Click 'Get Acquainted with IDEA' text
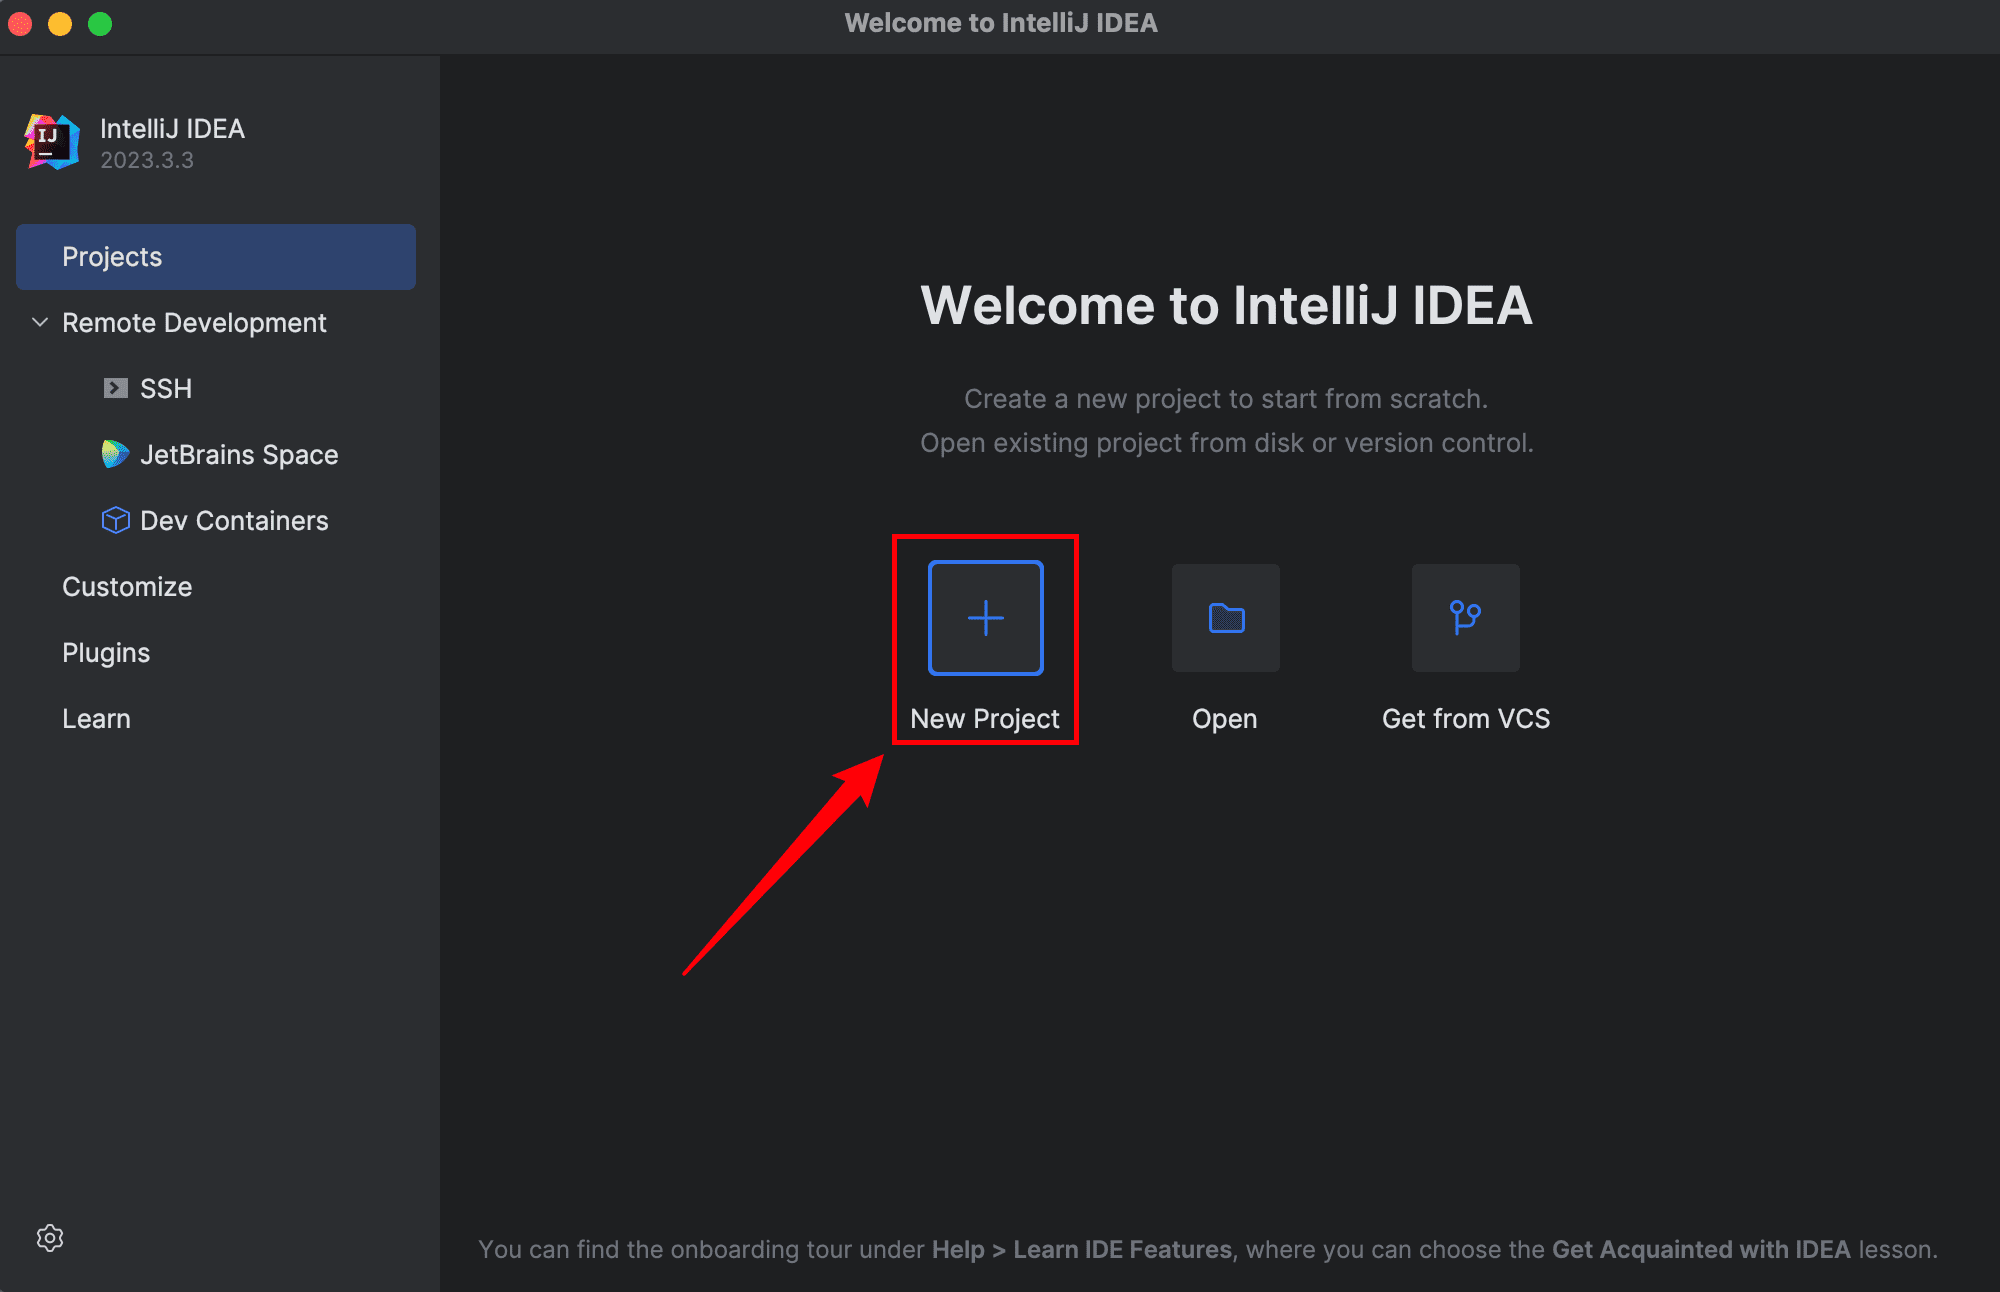This screenshot has width=2000, height=1292. pos(1701,1250)
